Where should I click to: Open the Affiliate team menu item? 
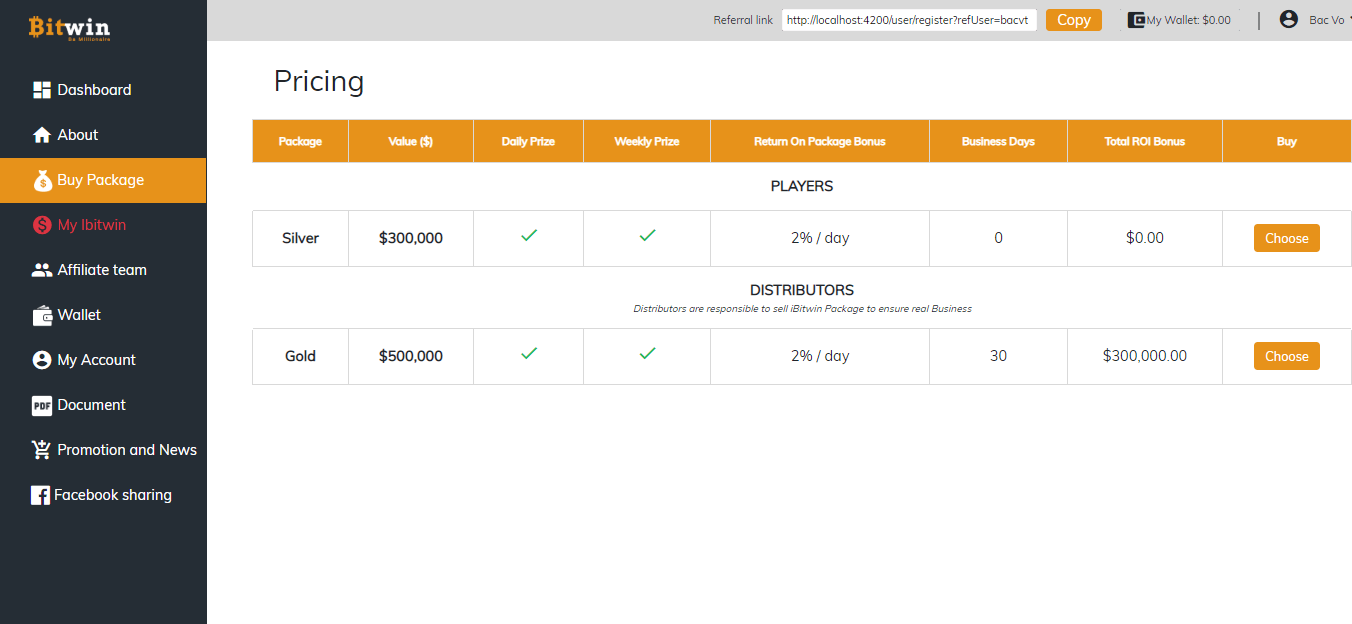[102, 270]
